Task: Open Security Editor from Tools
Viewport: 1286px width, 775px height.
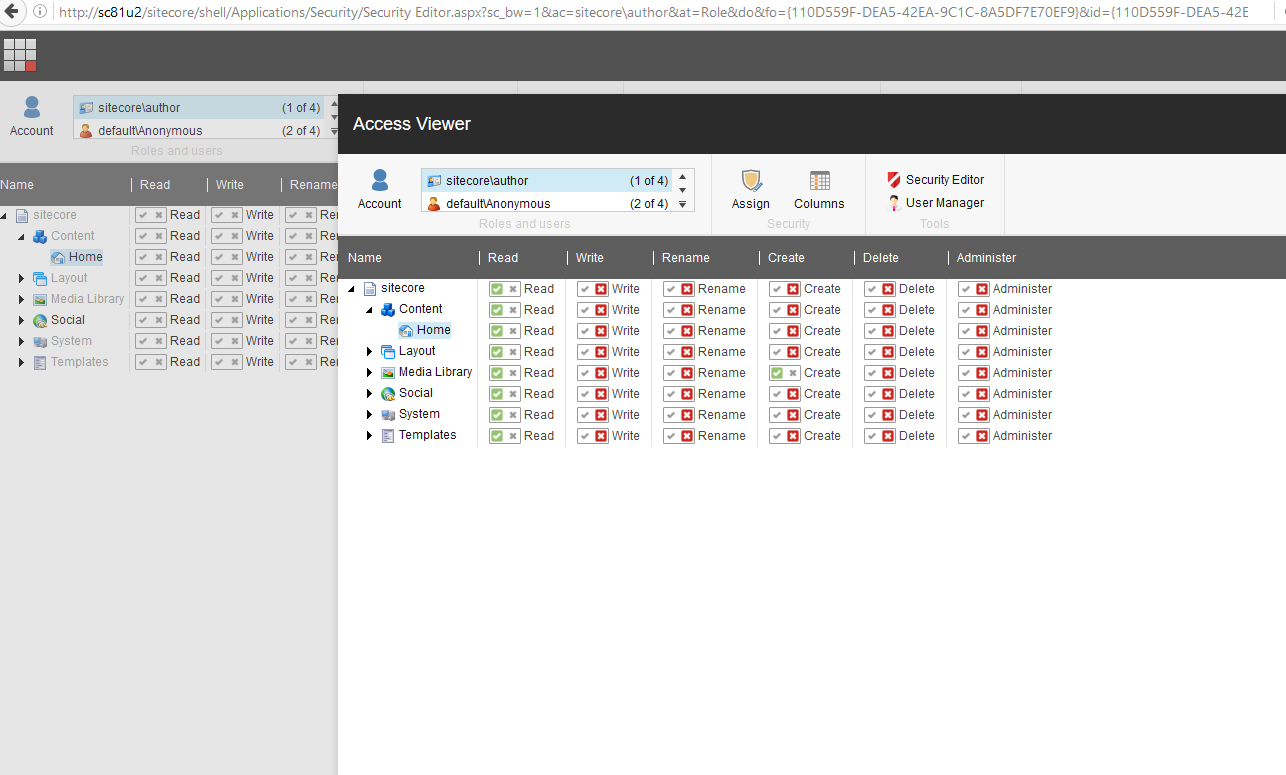Action: coord(935,180)
